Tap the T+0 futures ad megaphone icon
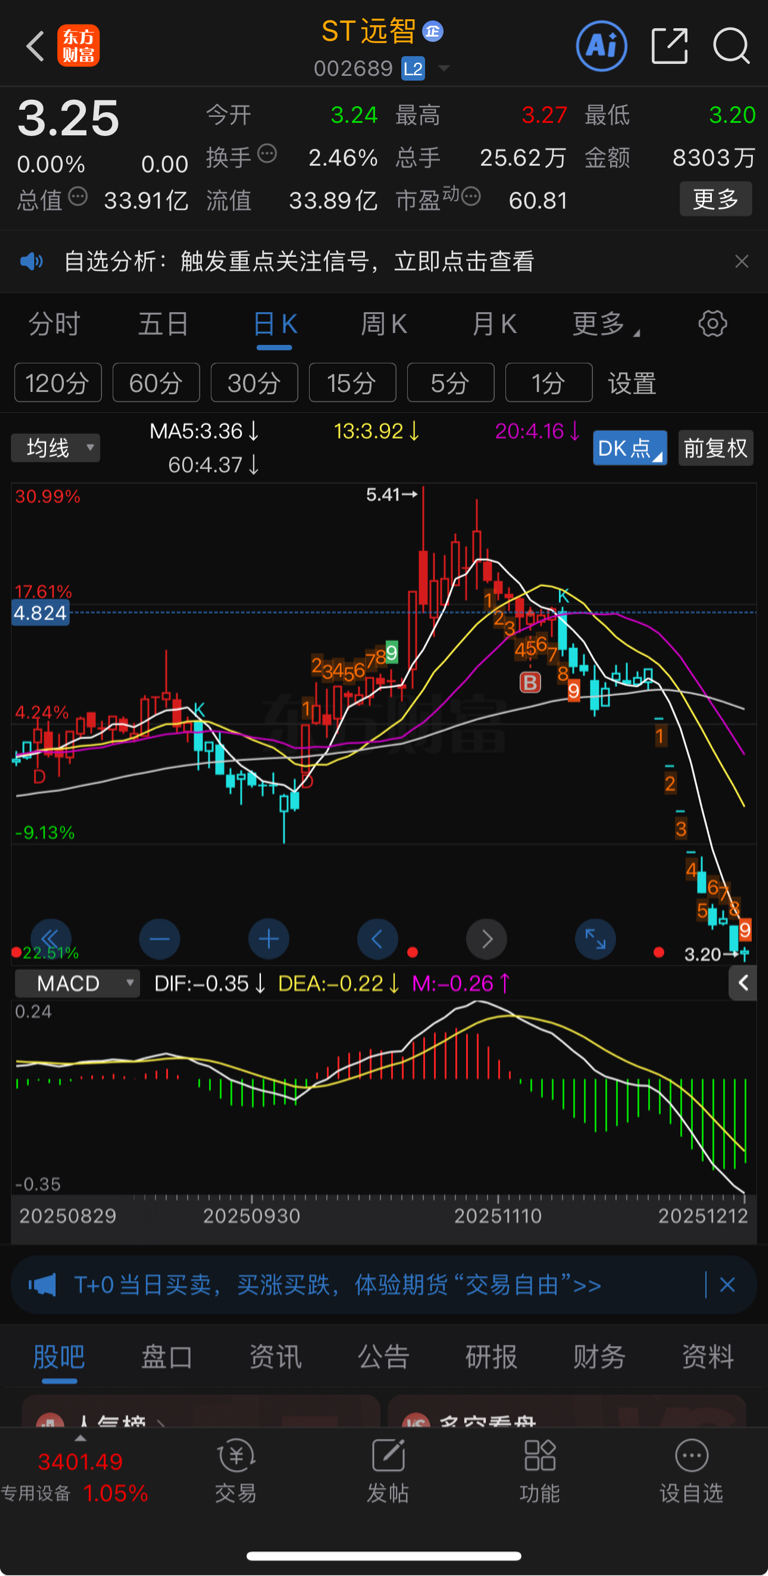 pyautogui.click(x=42, y=1285)
